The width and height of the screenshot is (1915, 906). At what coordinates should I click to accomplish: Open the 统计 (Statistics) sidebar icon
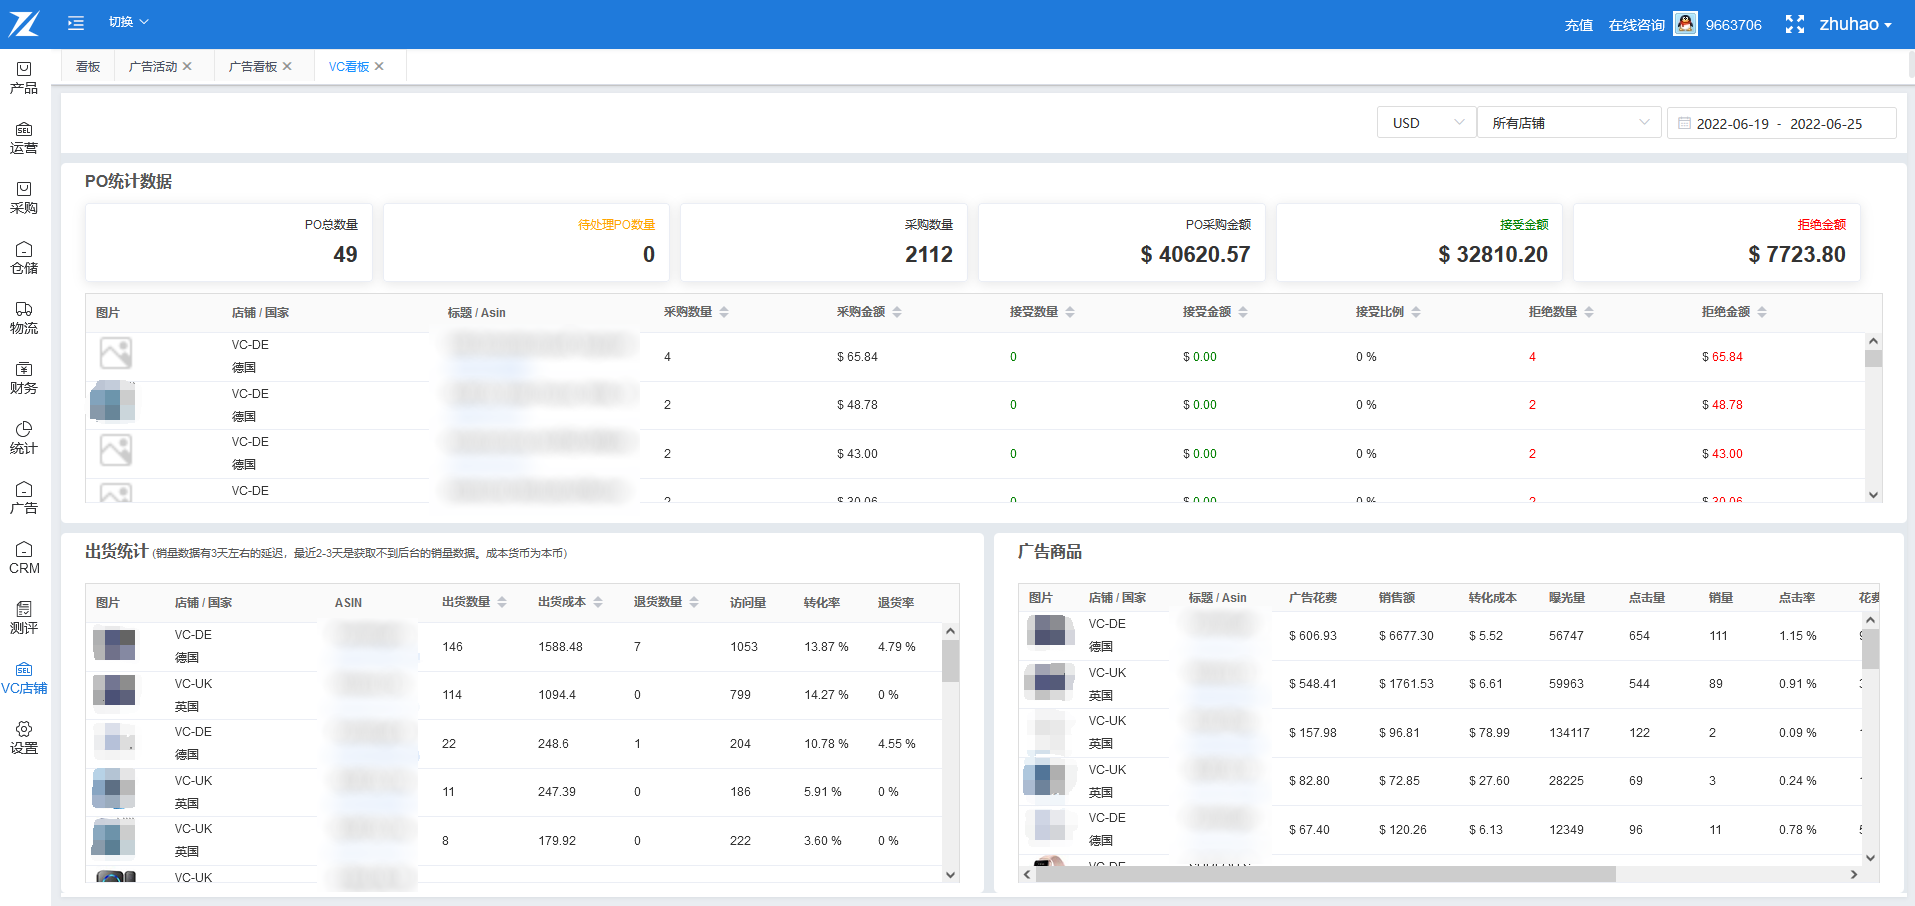(24, 438)
